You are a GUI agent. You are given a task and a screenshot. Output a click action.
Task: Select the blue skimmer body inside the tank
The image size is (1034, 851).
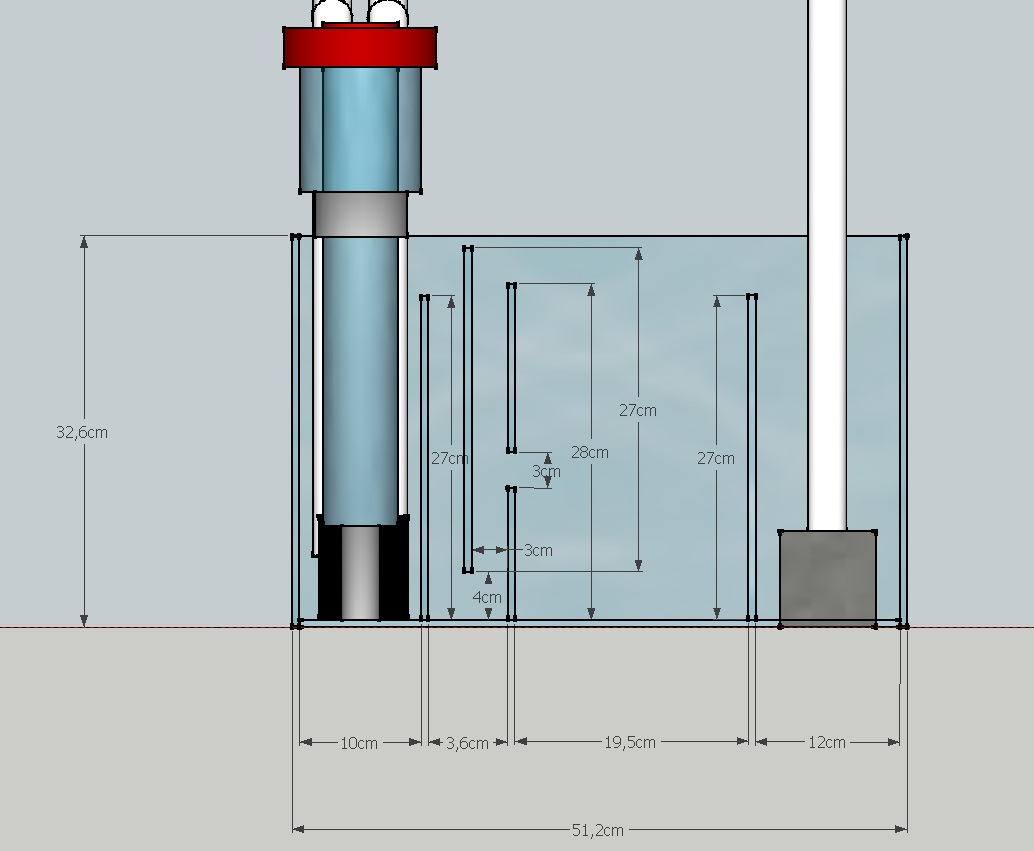[360, 380]
